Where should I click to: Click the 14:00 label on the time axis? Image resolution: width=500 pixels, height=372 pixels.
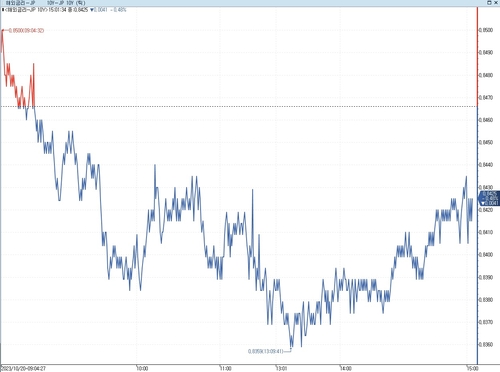[x=345, y=368]
